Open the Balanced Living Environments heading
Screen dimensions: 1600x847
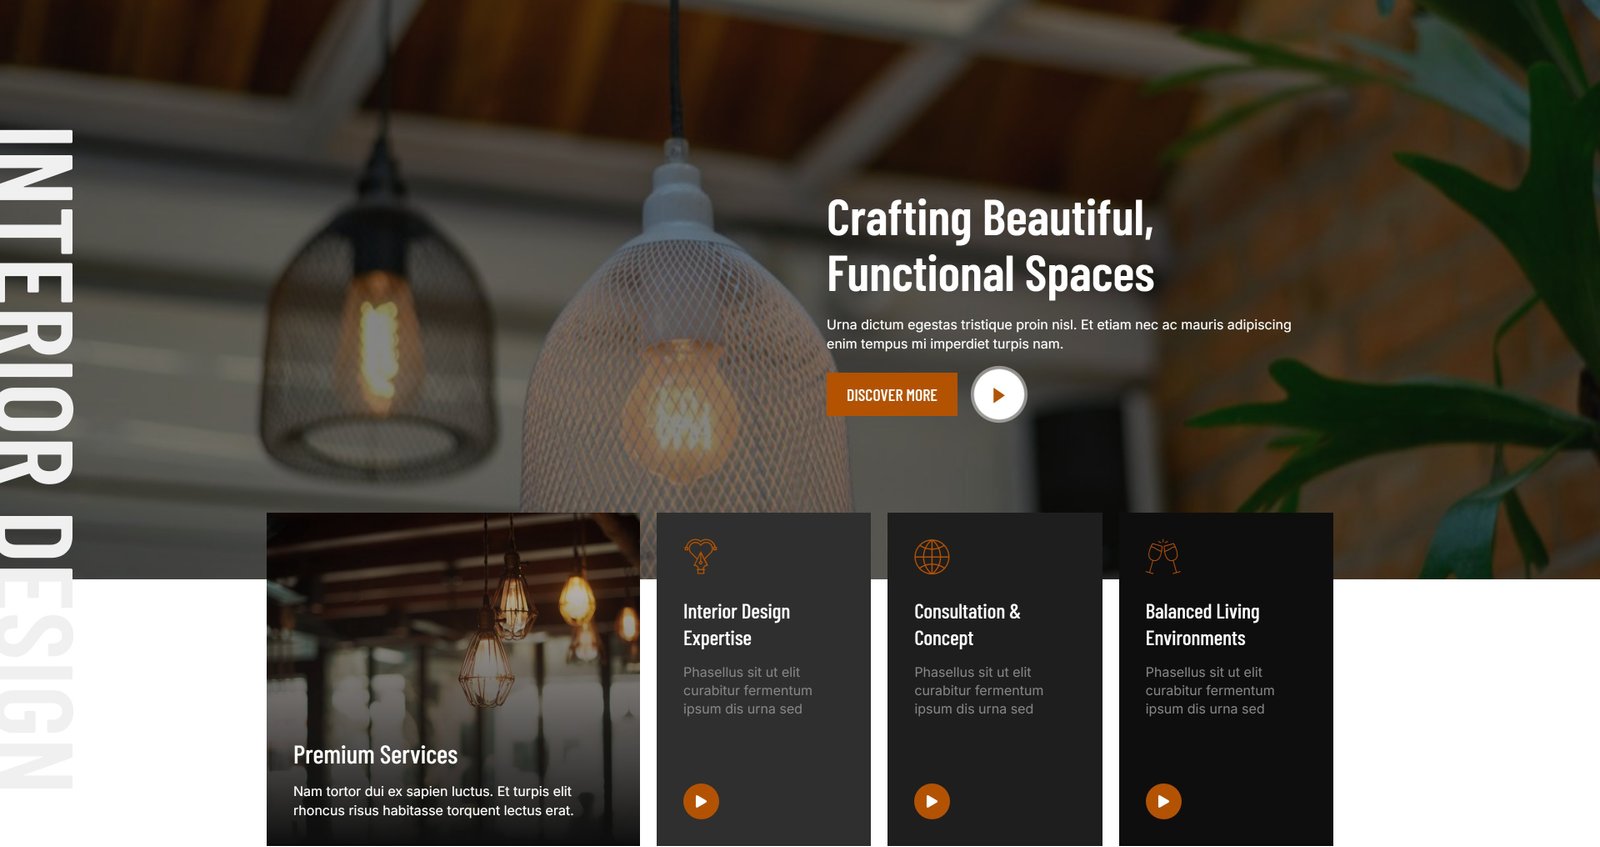pyautogui.click(x=1202, y=625)
